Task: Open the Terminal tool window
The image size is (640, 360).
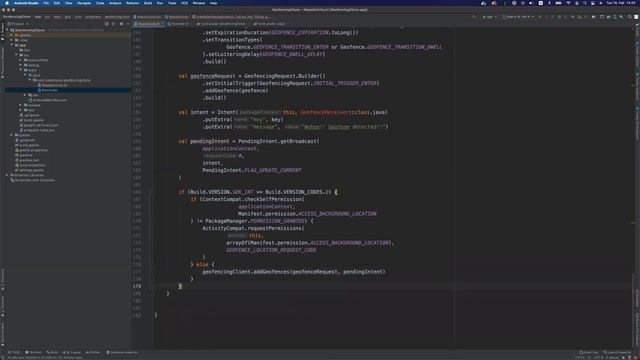Action: tap(33, 352)
